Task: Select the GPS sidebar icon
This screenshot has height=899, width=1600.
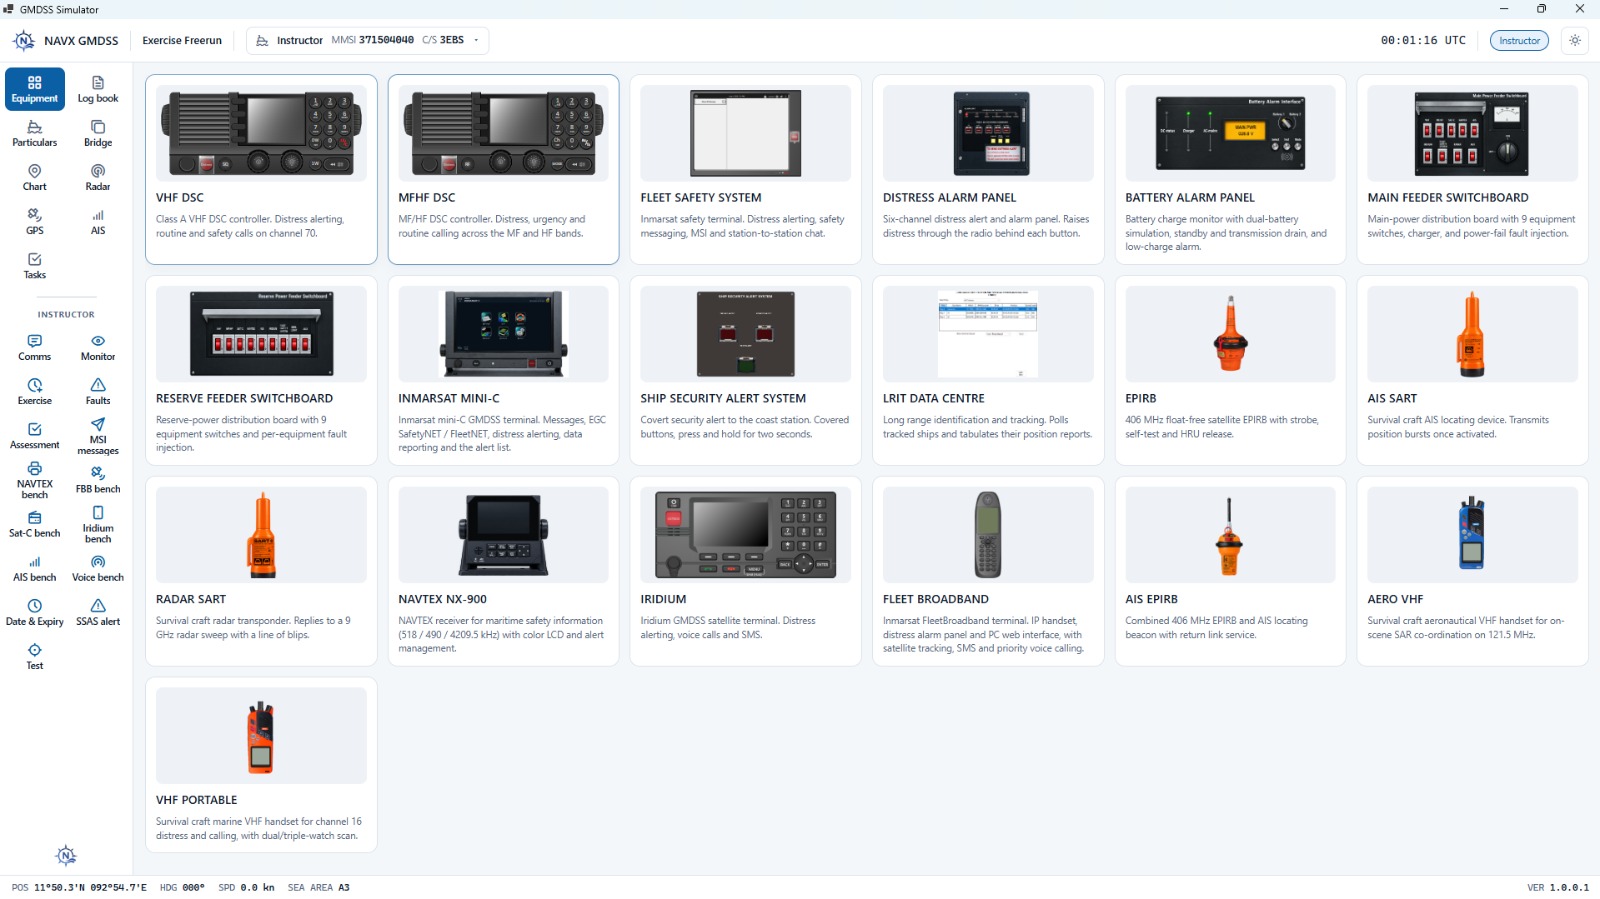Action: pos(35,221)
